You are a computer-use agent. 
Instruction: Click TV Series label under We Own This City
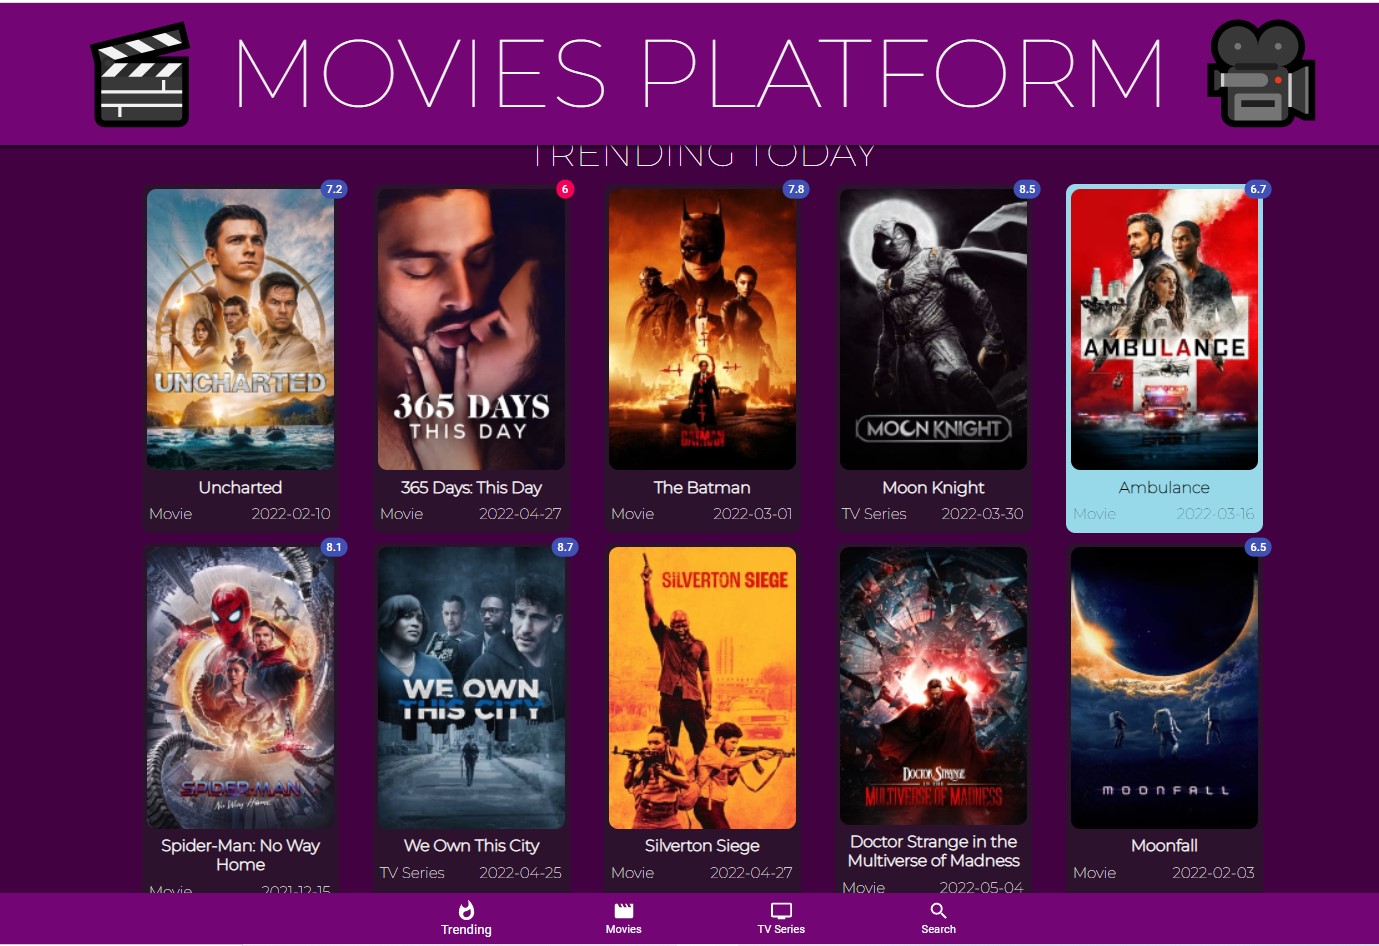412,873
